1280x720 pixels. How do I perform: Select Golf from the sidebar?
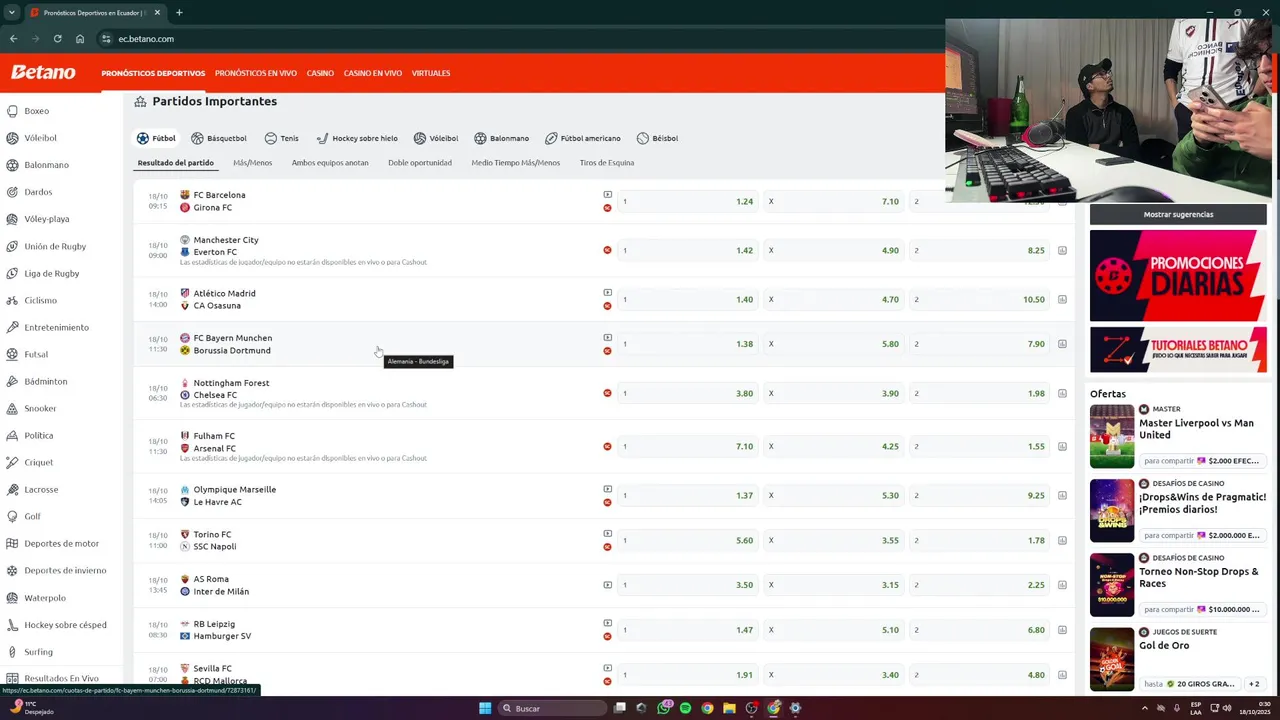pos(32,516)
